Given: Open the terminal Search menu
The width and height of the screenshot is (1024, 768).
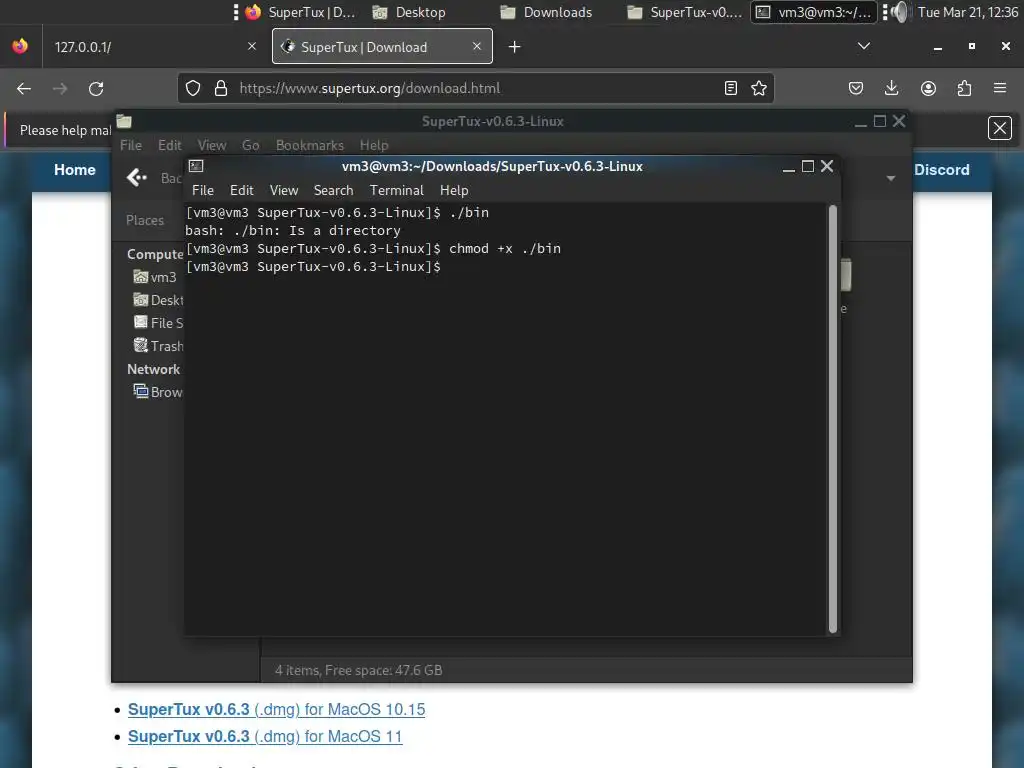Looking at the screenshot, I should click(x=333, y=190).
